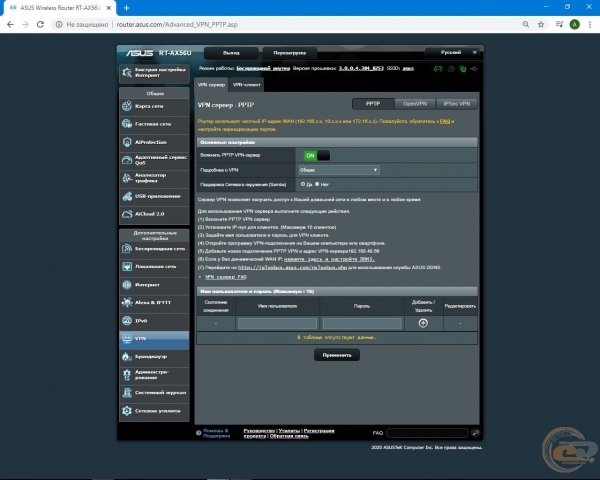
Task: Click the green internet status icon
Action: pyautogui.click(x=463, y=69)
